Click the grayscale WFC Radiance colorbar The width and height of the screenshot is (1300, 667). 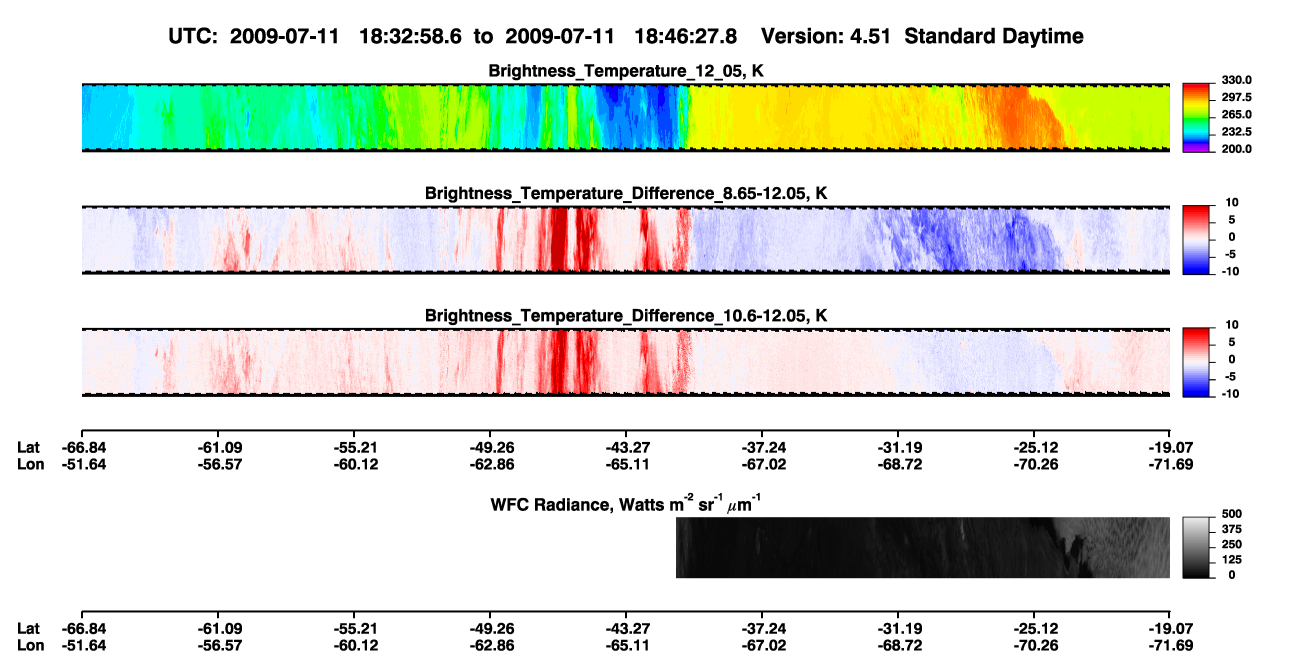tap(1196, 548)
